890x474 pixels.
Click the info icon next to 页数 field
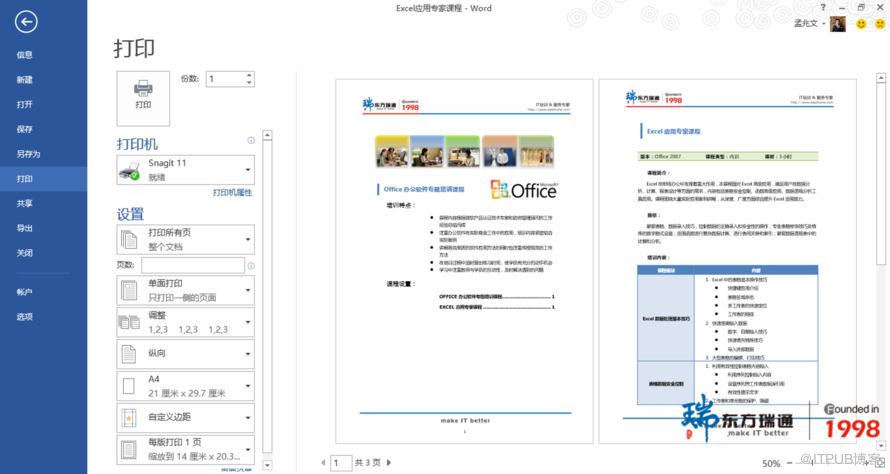(x=251, y=266)
